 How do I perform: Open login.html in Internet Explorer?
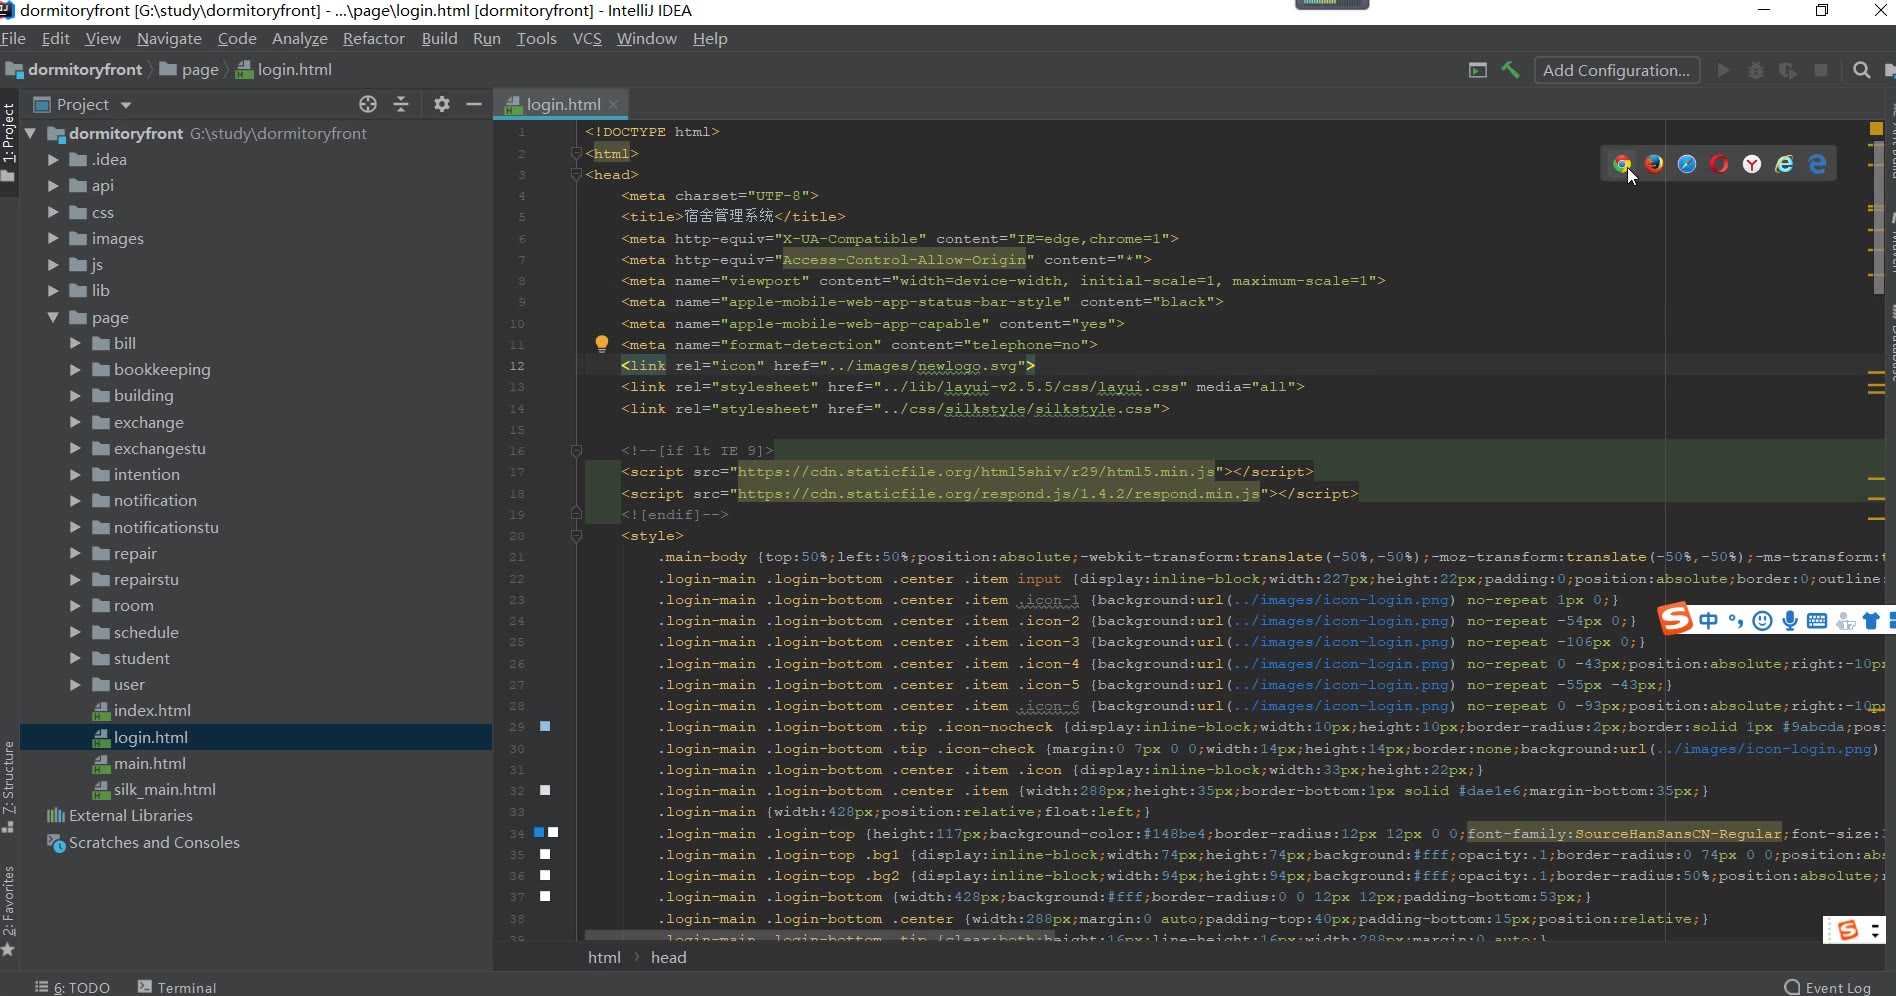[x=1784, y=164]
